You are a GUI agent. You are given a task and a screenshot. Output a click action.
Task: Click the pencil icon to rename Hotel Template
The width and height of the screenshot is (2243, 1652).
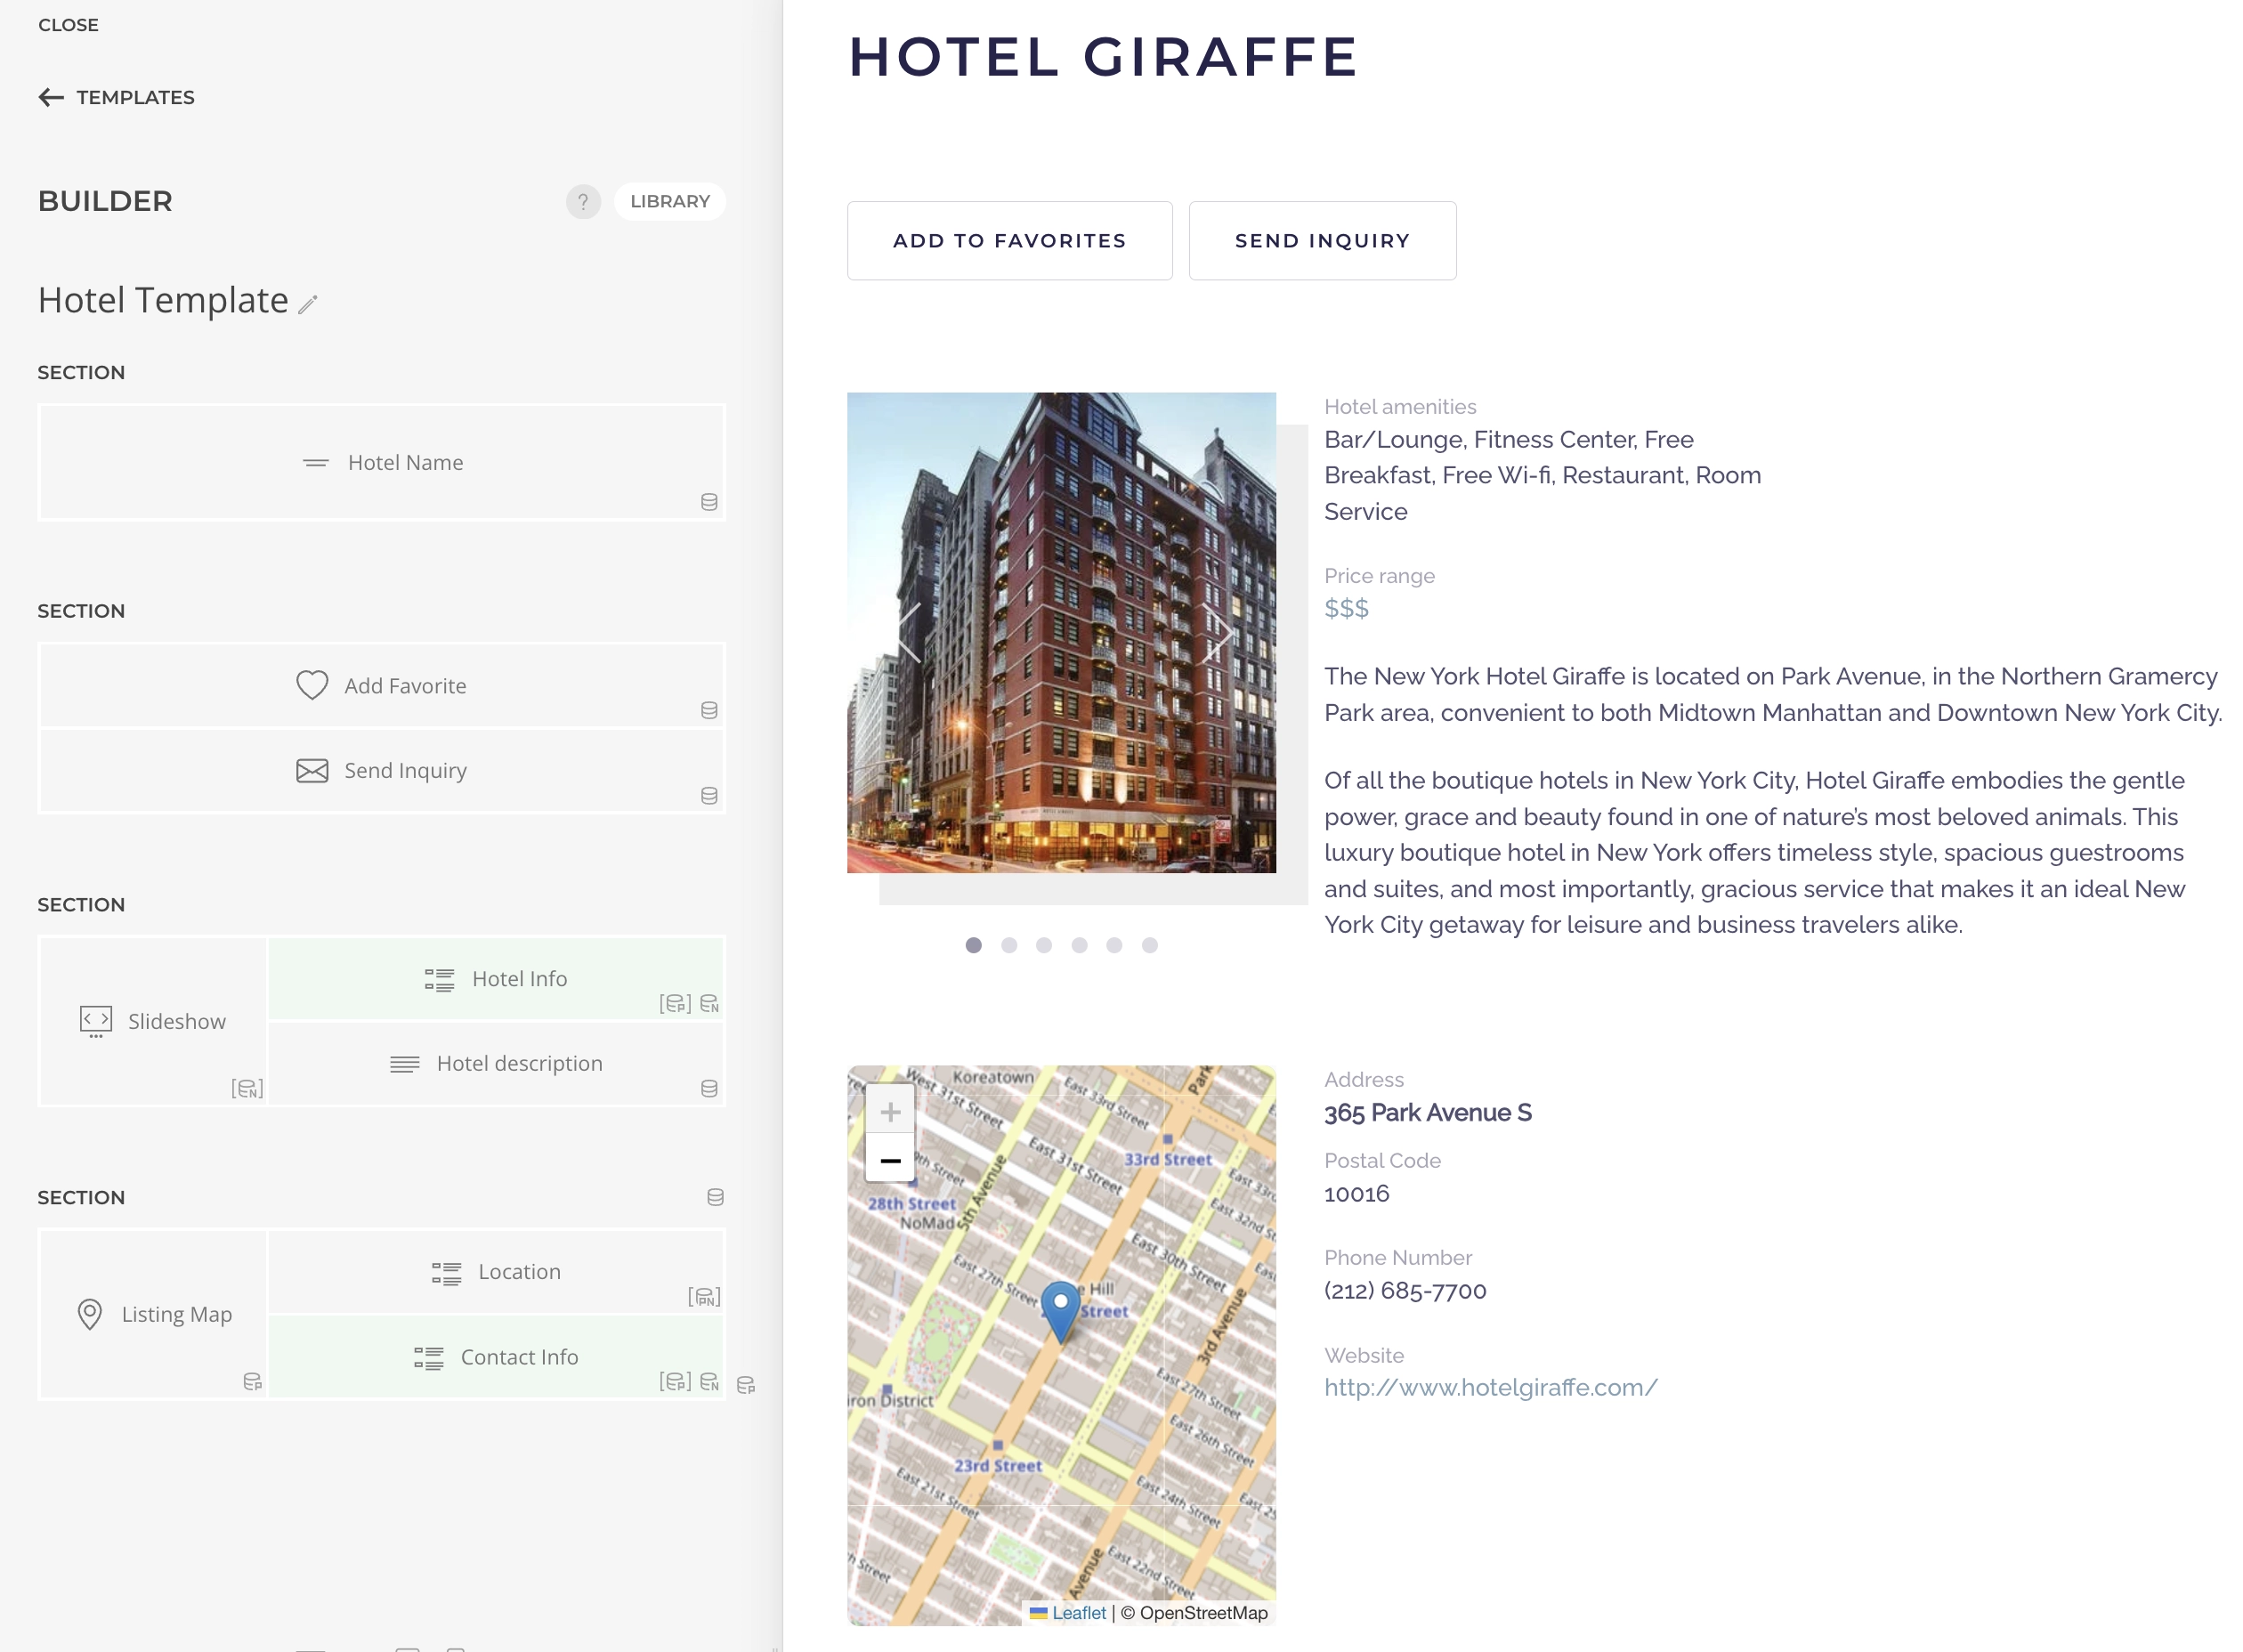(x=308, y=303)
